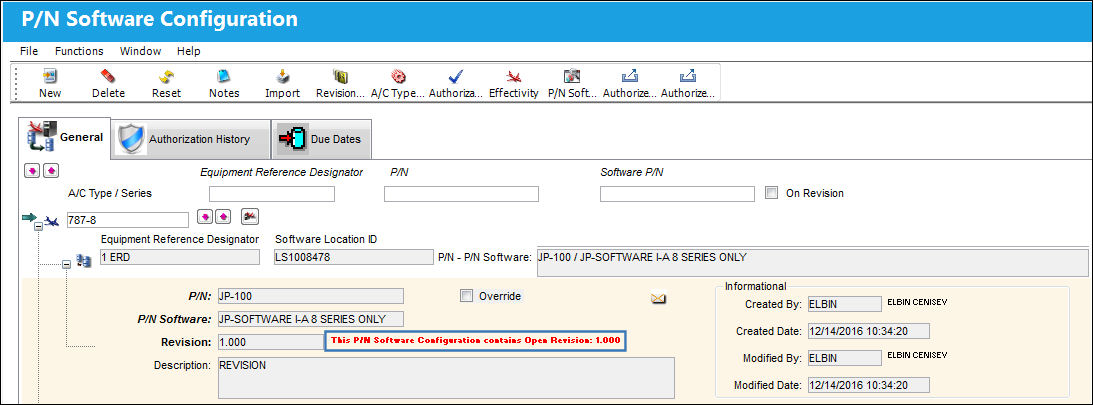The image size is (1093, 405).
Task: Click the equipment icon beside 1 ERD
Action: click(83, 261)
